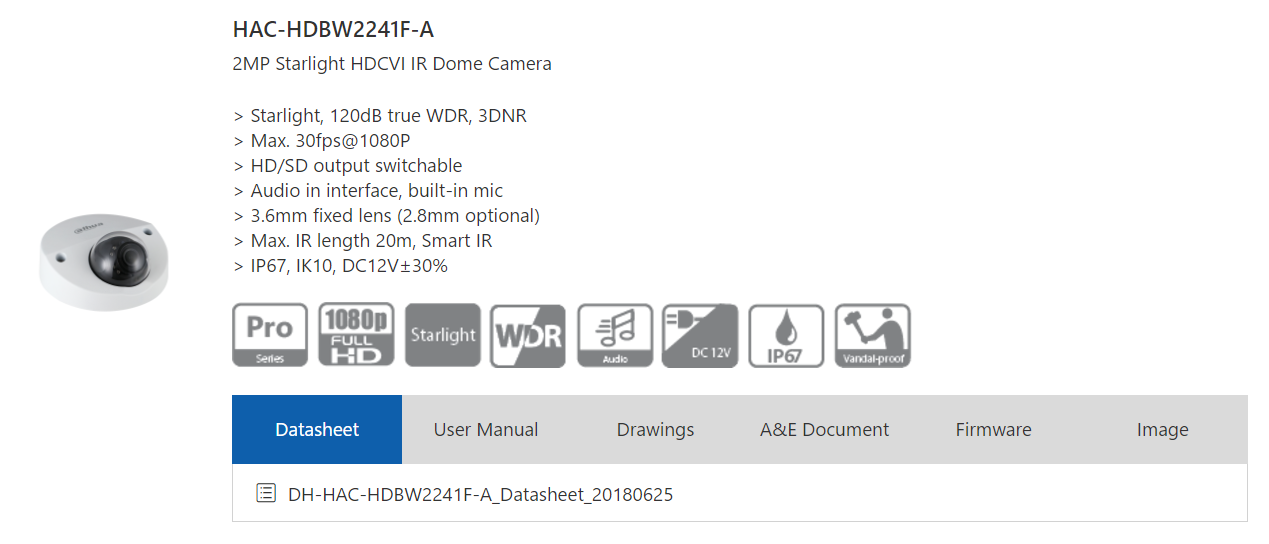Select the Datasheet tab

(x=317, y=430)
